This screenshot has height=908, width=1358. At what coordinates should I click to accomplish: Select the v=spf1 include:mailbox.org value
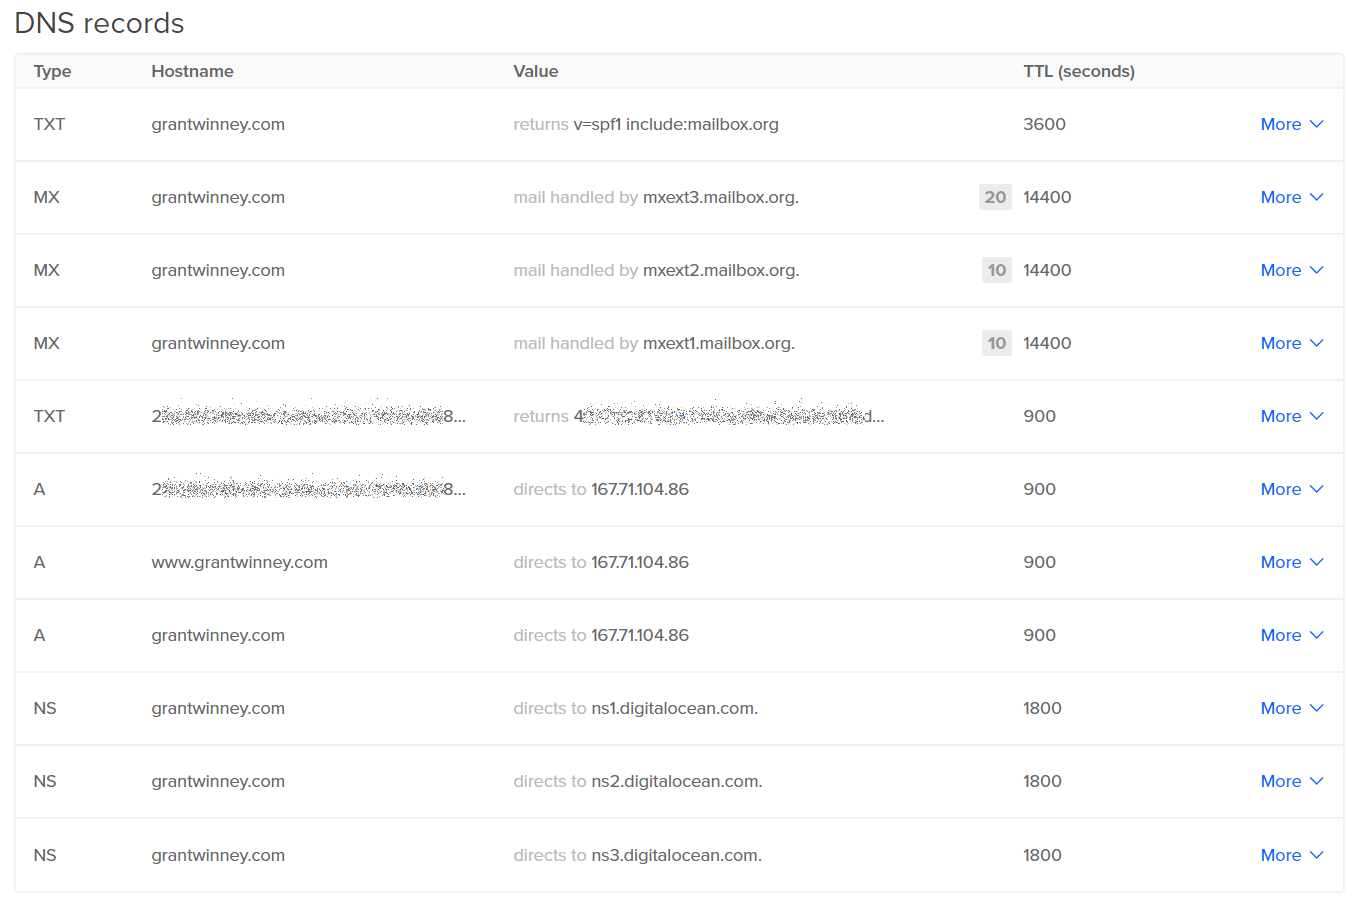pyautogui.click(x=675, y=124)
